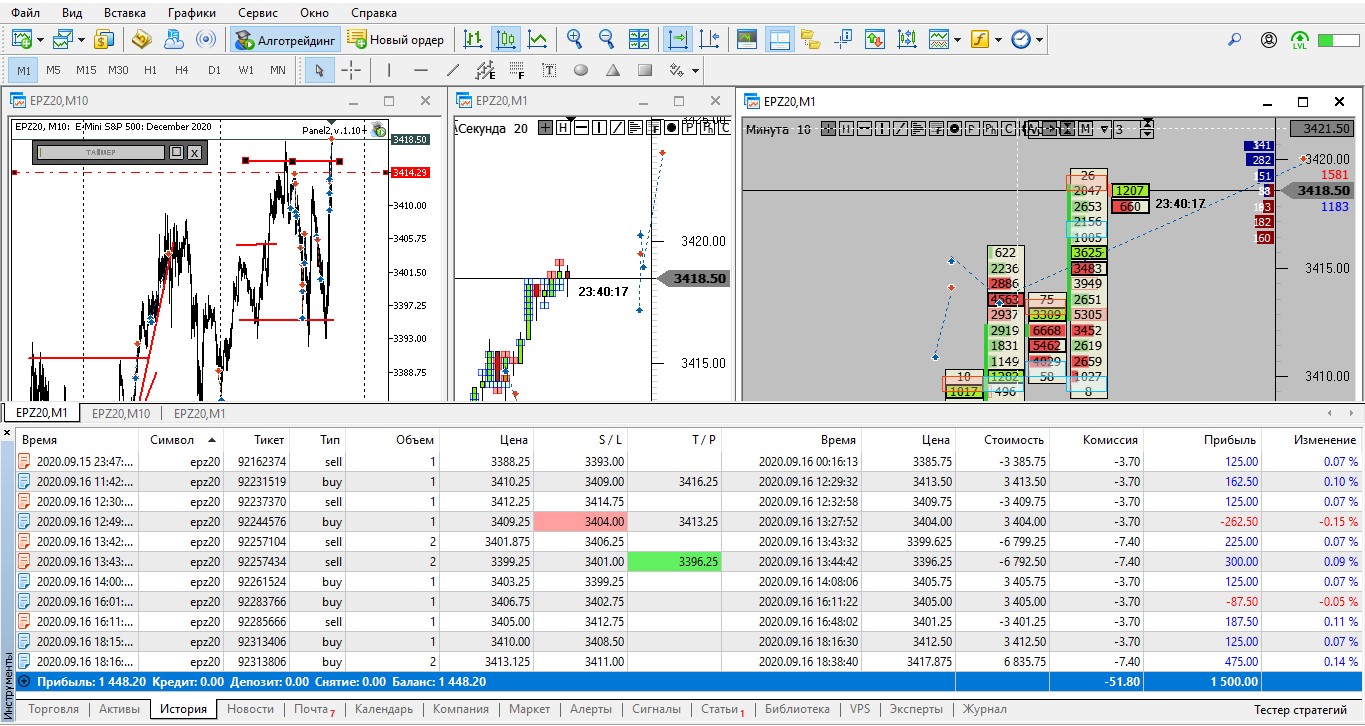The image size is (1365, 726).
Task: Select the H4 timeframe
Action: [182, 70]
